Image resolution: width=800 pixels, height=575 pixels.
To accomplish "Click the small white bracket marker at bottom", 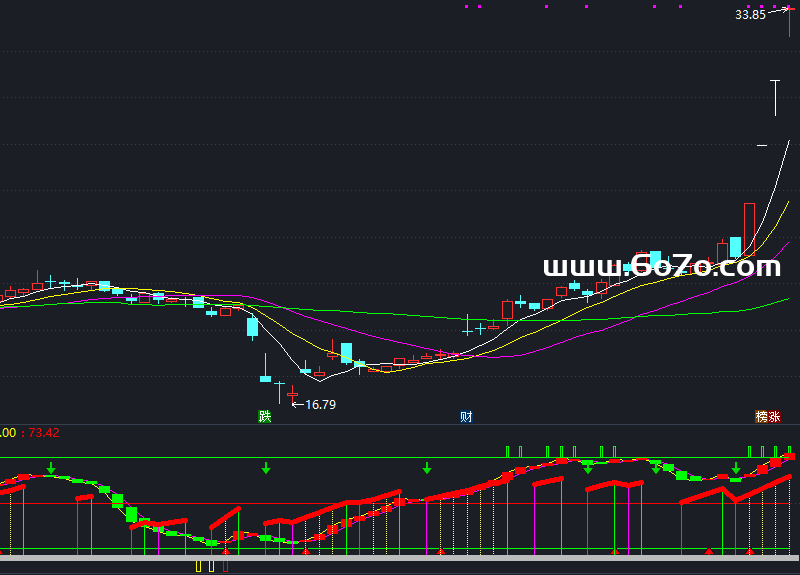I will (x=212, y=566).
